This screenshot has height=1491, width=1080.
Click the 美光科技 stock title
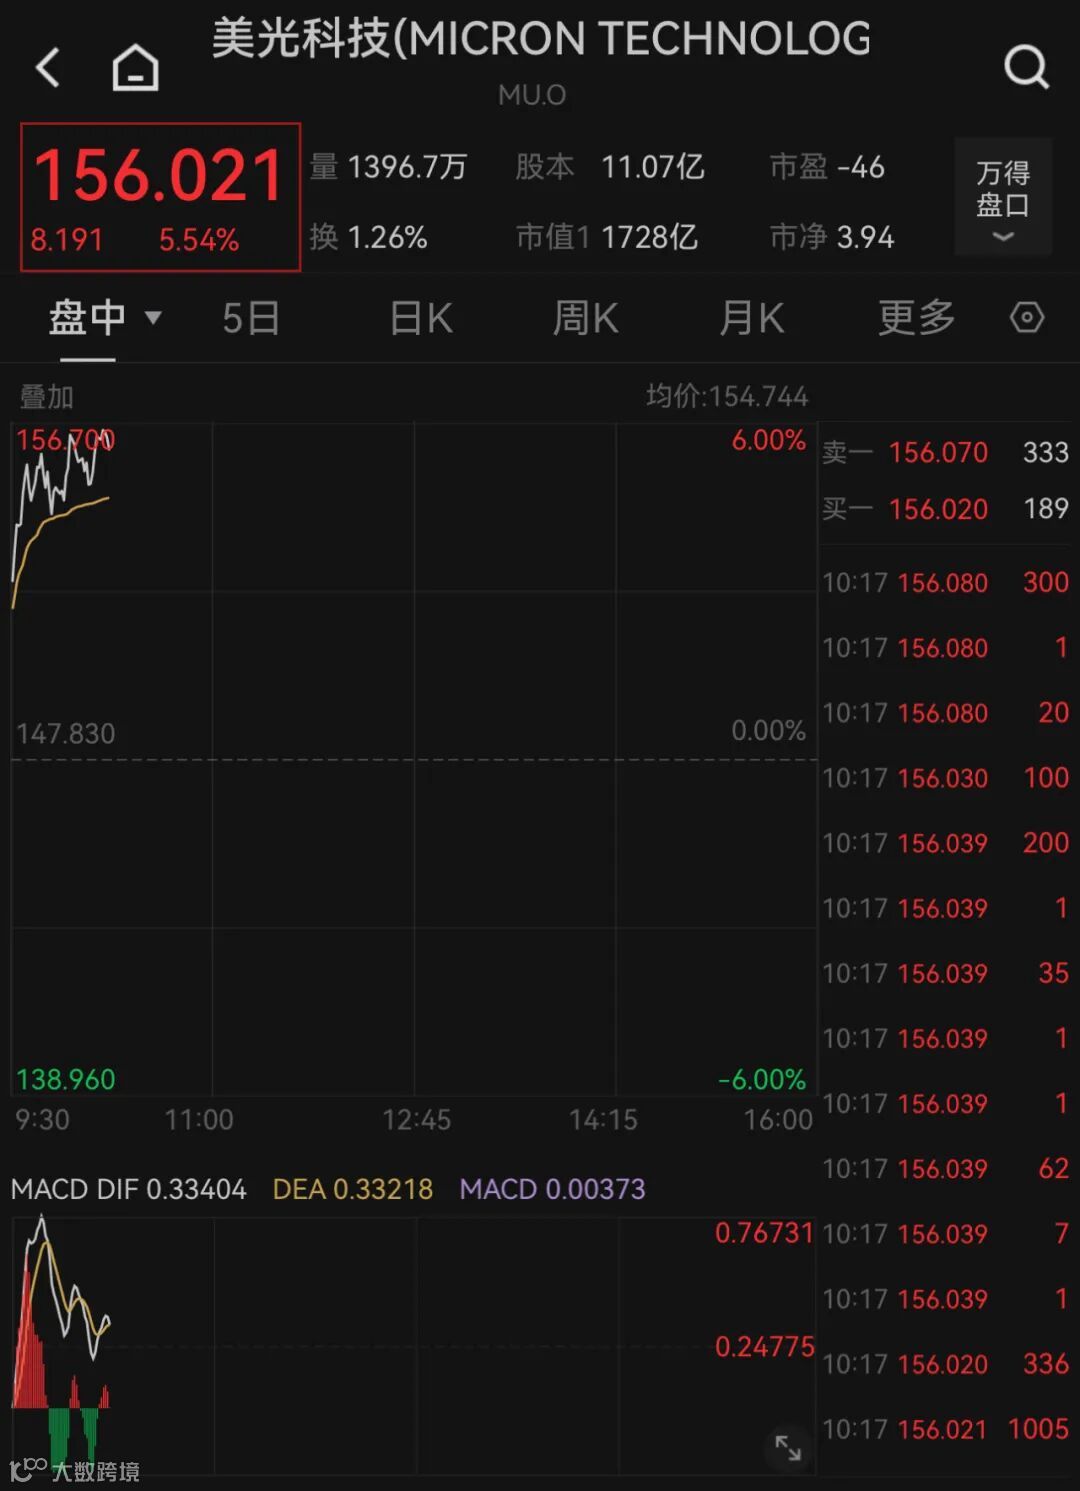pyautogui.click(x=541, y=39)
